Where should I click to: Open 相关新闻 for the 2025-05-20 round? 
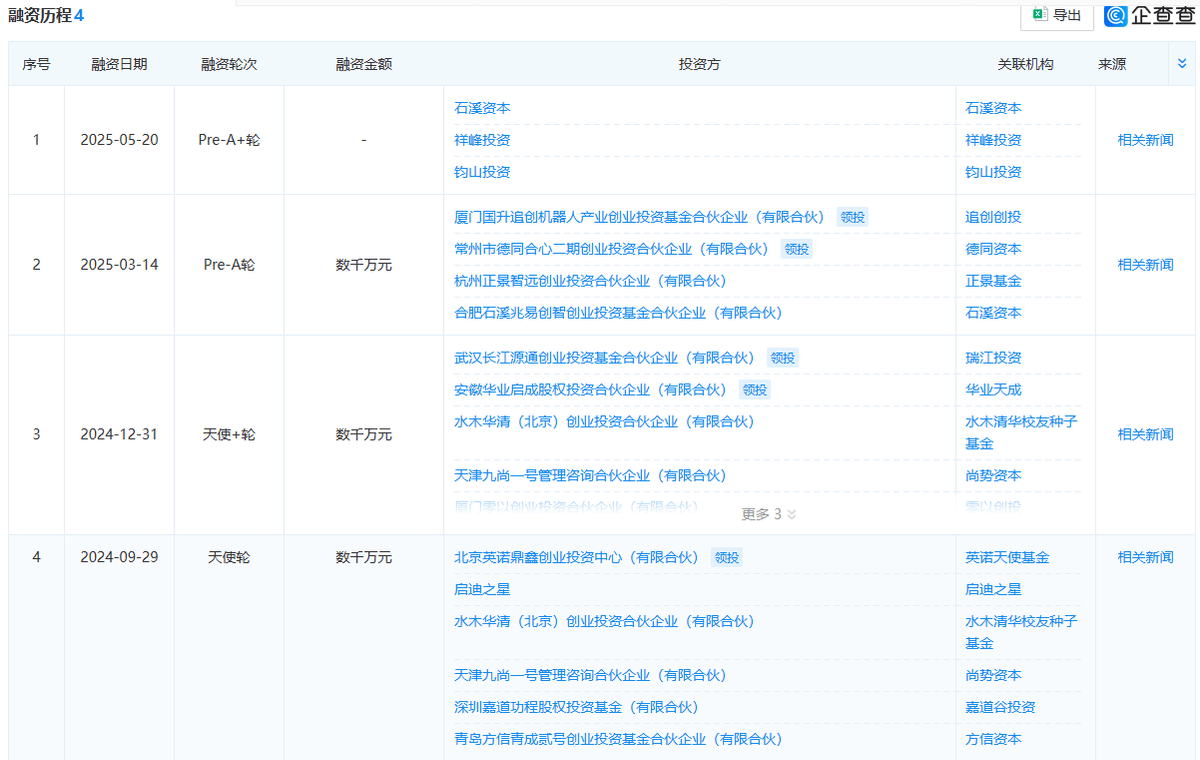(1145, 140)
